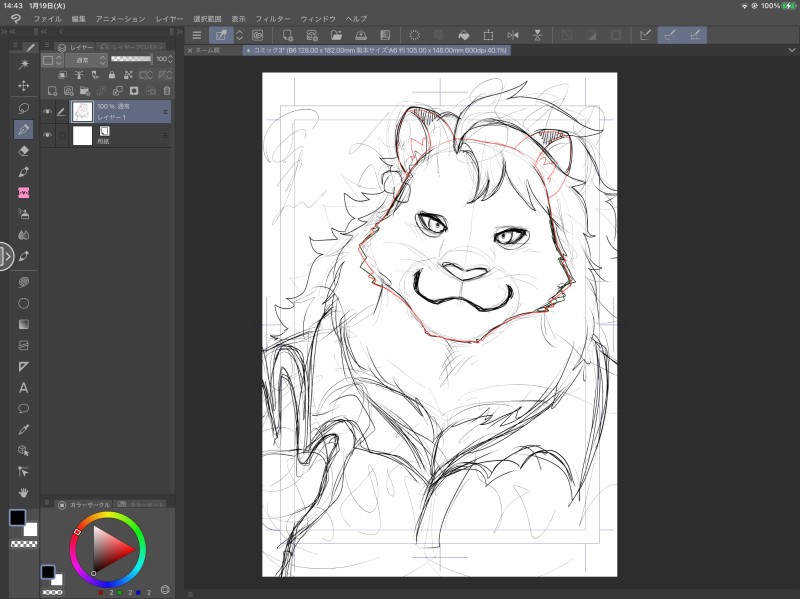This screenshot has height=599, width=800.
Task: Click the scale/rotate transform icon
Action: 488,35
